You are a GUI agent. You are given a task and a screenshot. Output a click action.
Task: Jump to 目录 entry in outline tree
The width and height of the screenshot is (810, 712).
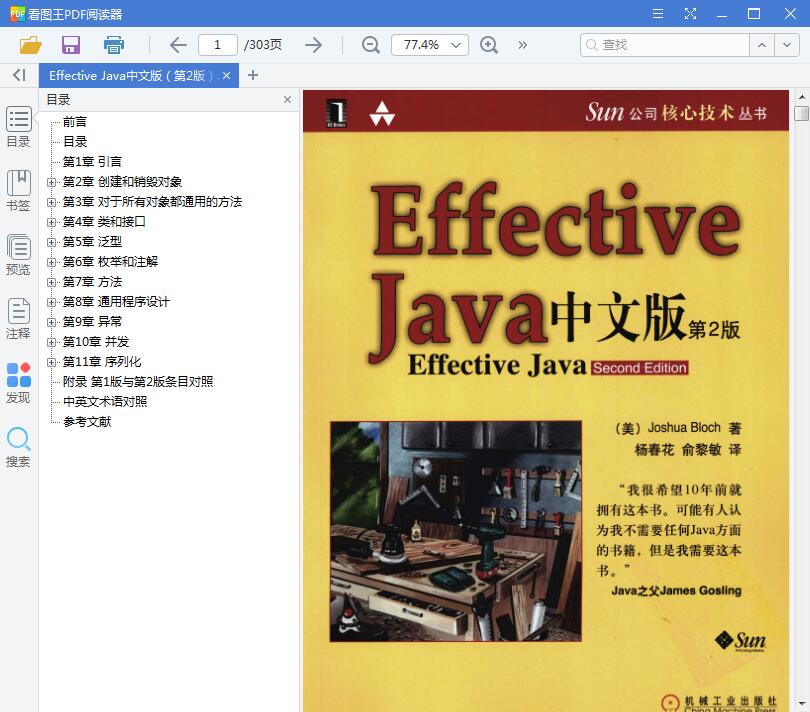click(75, 142)
